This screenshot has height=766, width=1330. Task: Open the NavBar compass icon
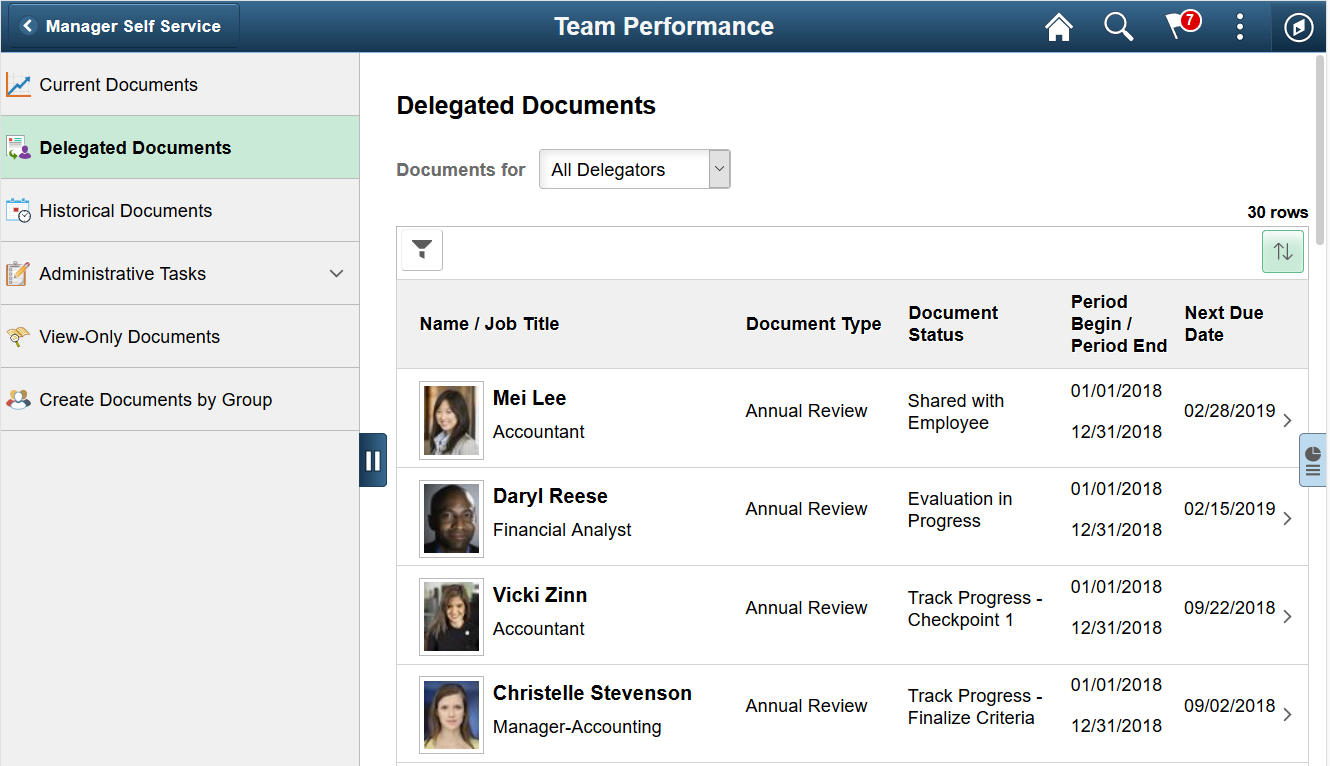click(x=1298, y=27)
